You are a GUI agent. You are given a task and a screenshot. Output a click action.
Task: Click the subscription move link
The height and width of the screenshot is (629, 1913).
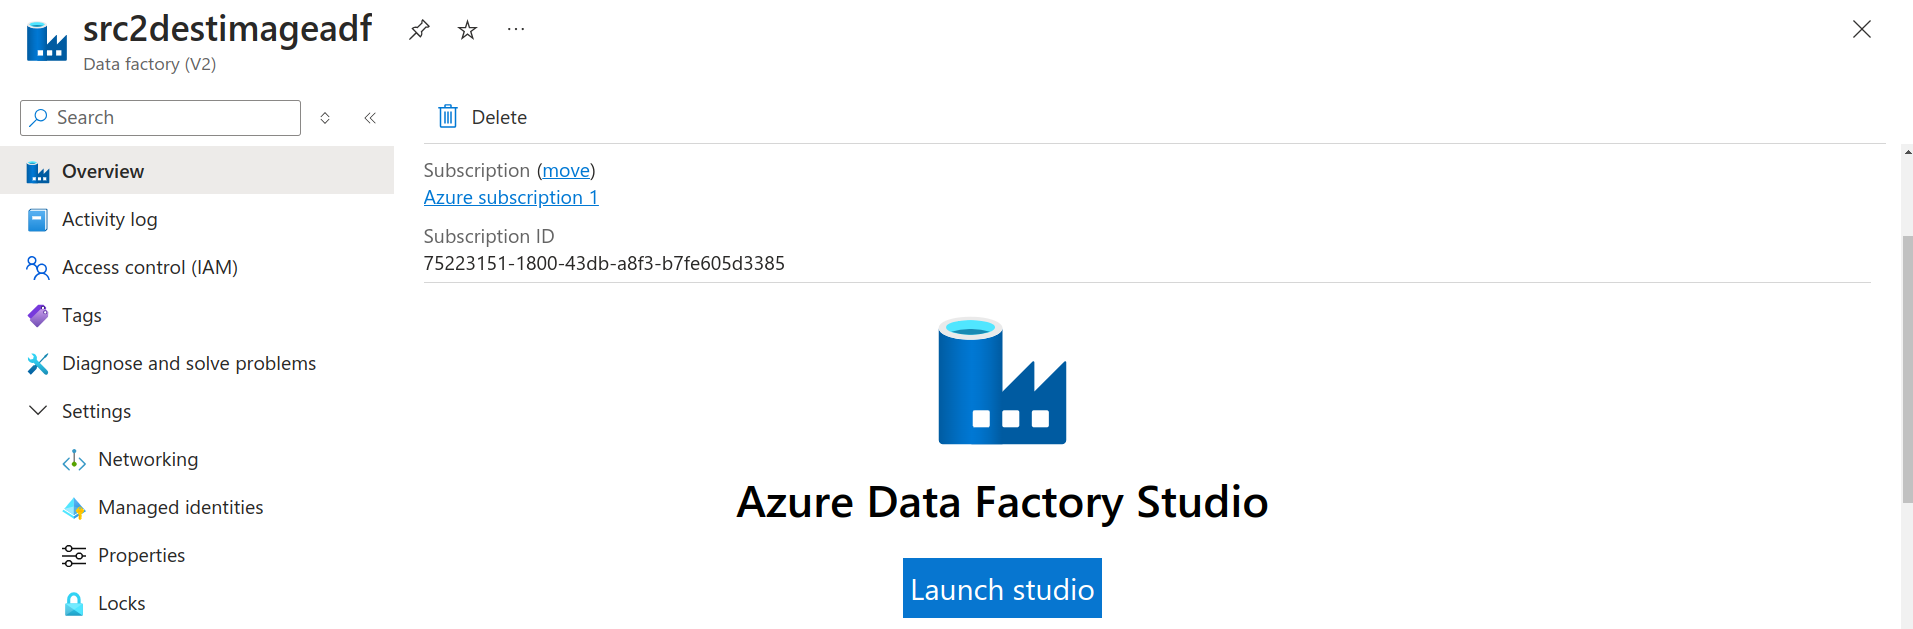tap(566, 171)
